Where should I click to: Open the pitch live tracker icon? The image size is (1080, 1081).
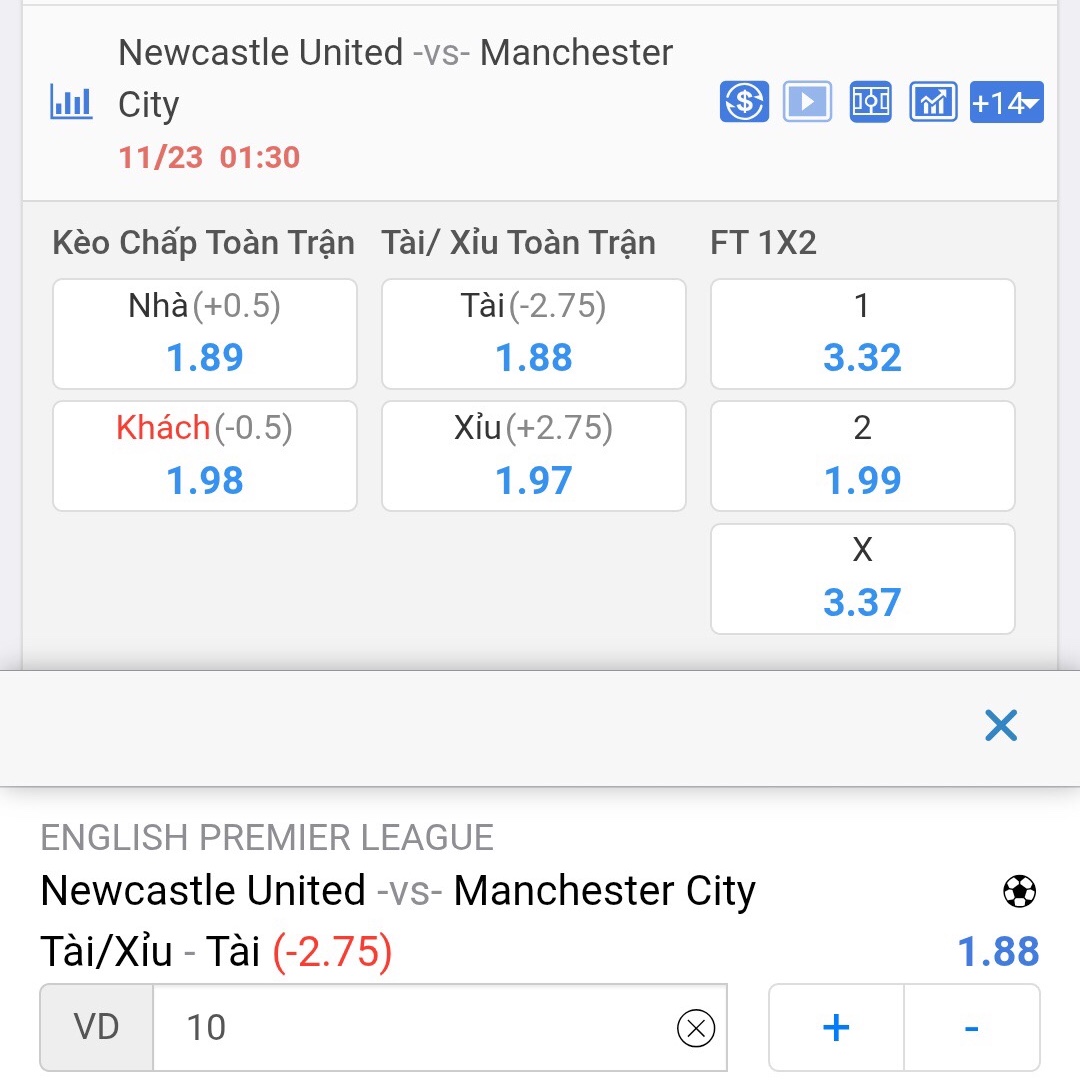tap(870, 102)
